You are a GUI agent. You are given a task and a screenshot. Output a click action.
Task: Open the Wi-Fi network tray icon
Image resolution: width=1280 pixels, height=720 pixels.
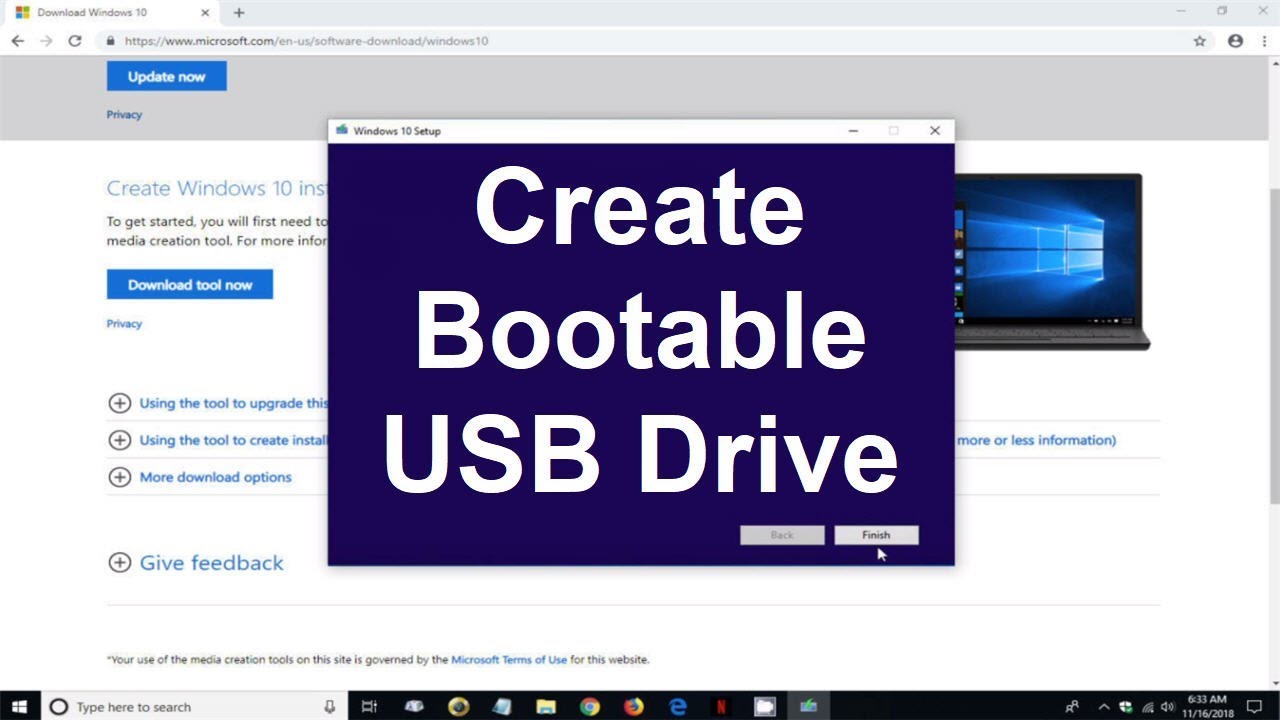click(1147, 706)
